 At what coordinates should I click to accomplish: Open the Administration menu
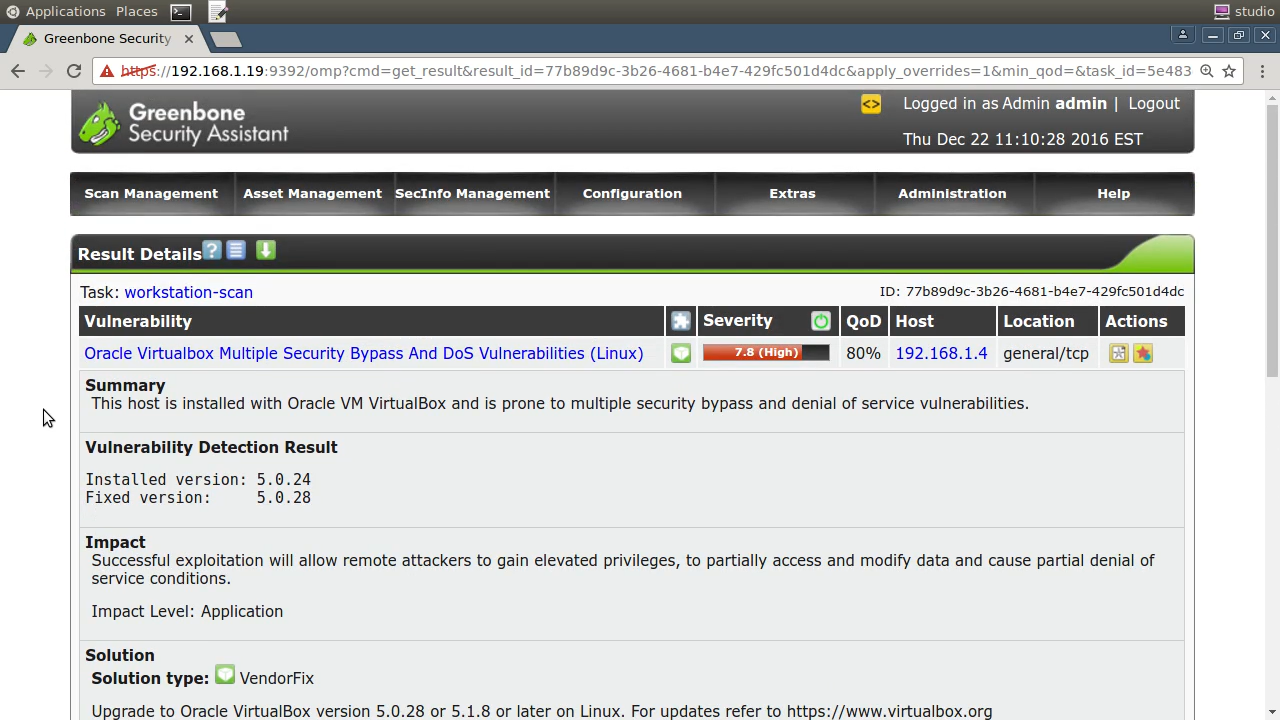[952, 194]
